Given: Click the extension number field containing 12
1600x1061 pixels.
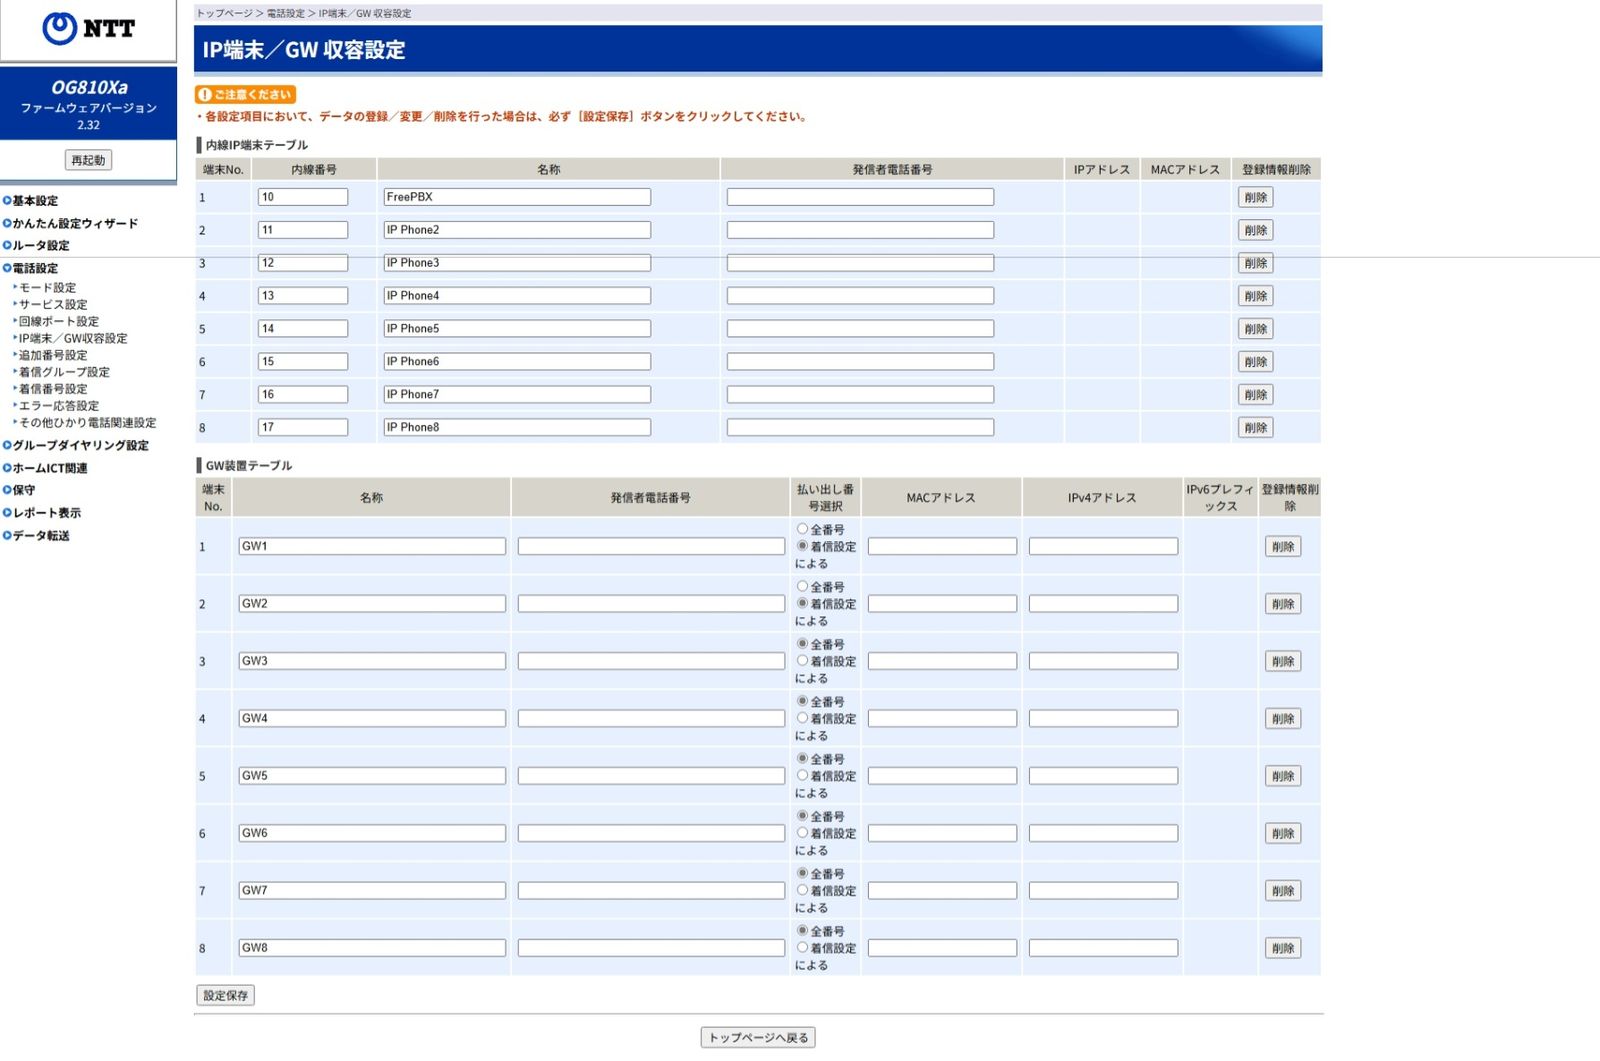Looking at the screenshot, I should coord(302,263).
